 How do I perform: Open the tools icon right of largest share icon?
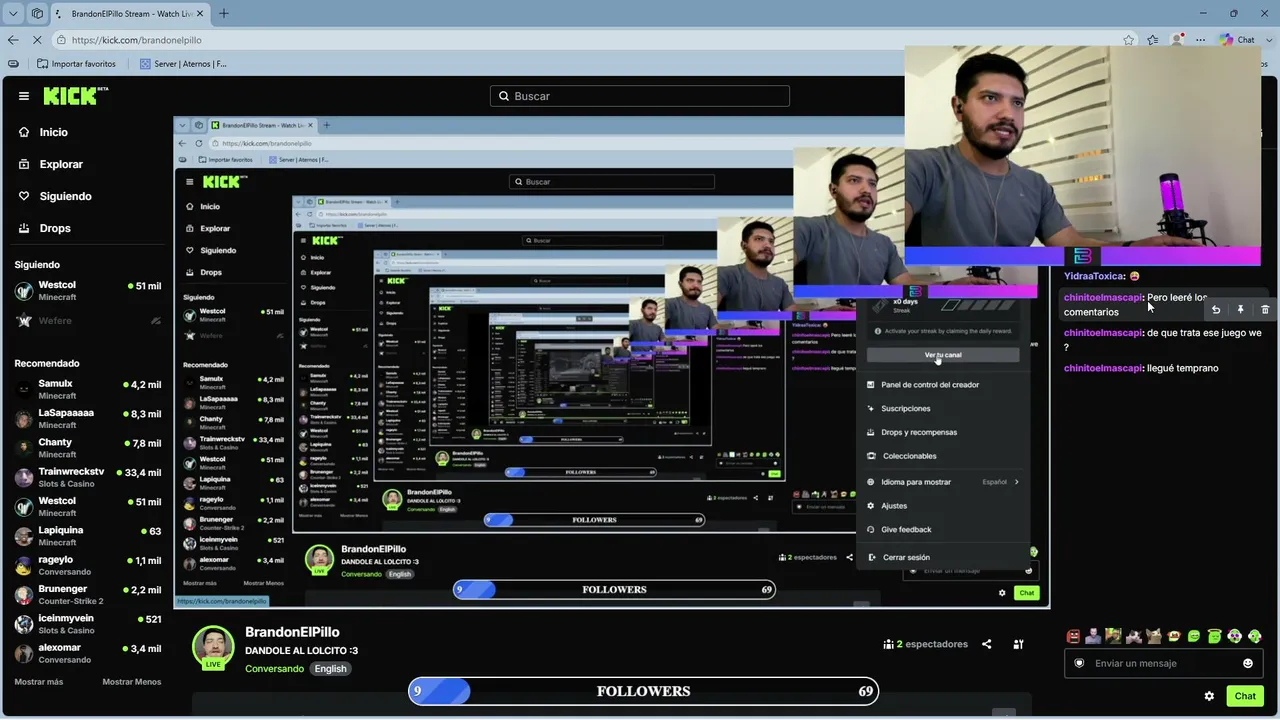click(1019, 644)
